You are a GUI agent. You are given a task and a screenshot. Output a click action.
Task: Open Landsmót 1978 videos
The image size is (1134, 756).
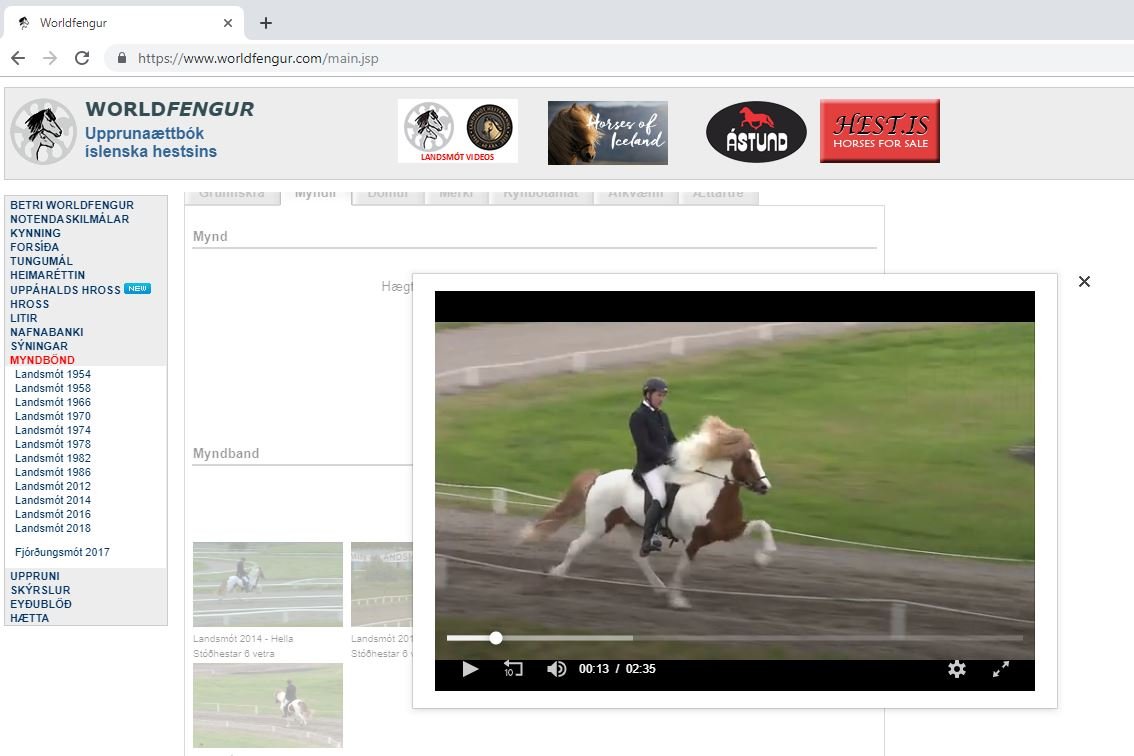[x=53, y=444]
